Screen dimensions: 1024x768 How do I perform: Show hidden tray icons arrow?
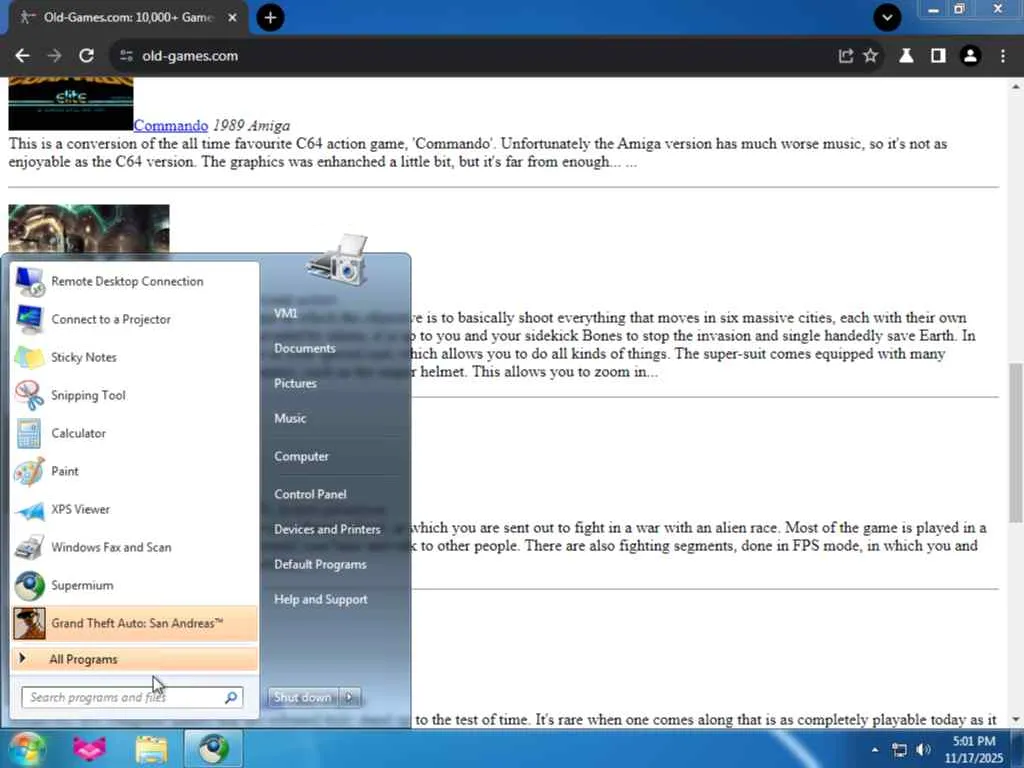pyautogui.click(x=875, y=750)
